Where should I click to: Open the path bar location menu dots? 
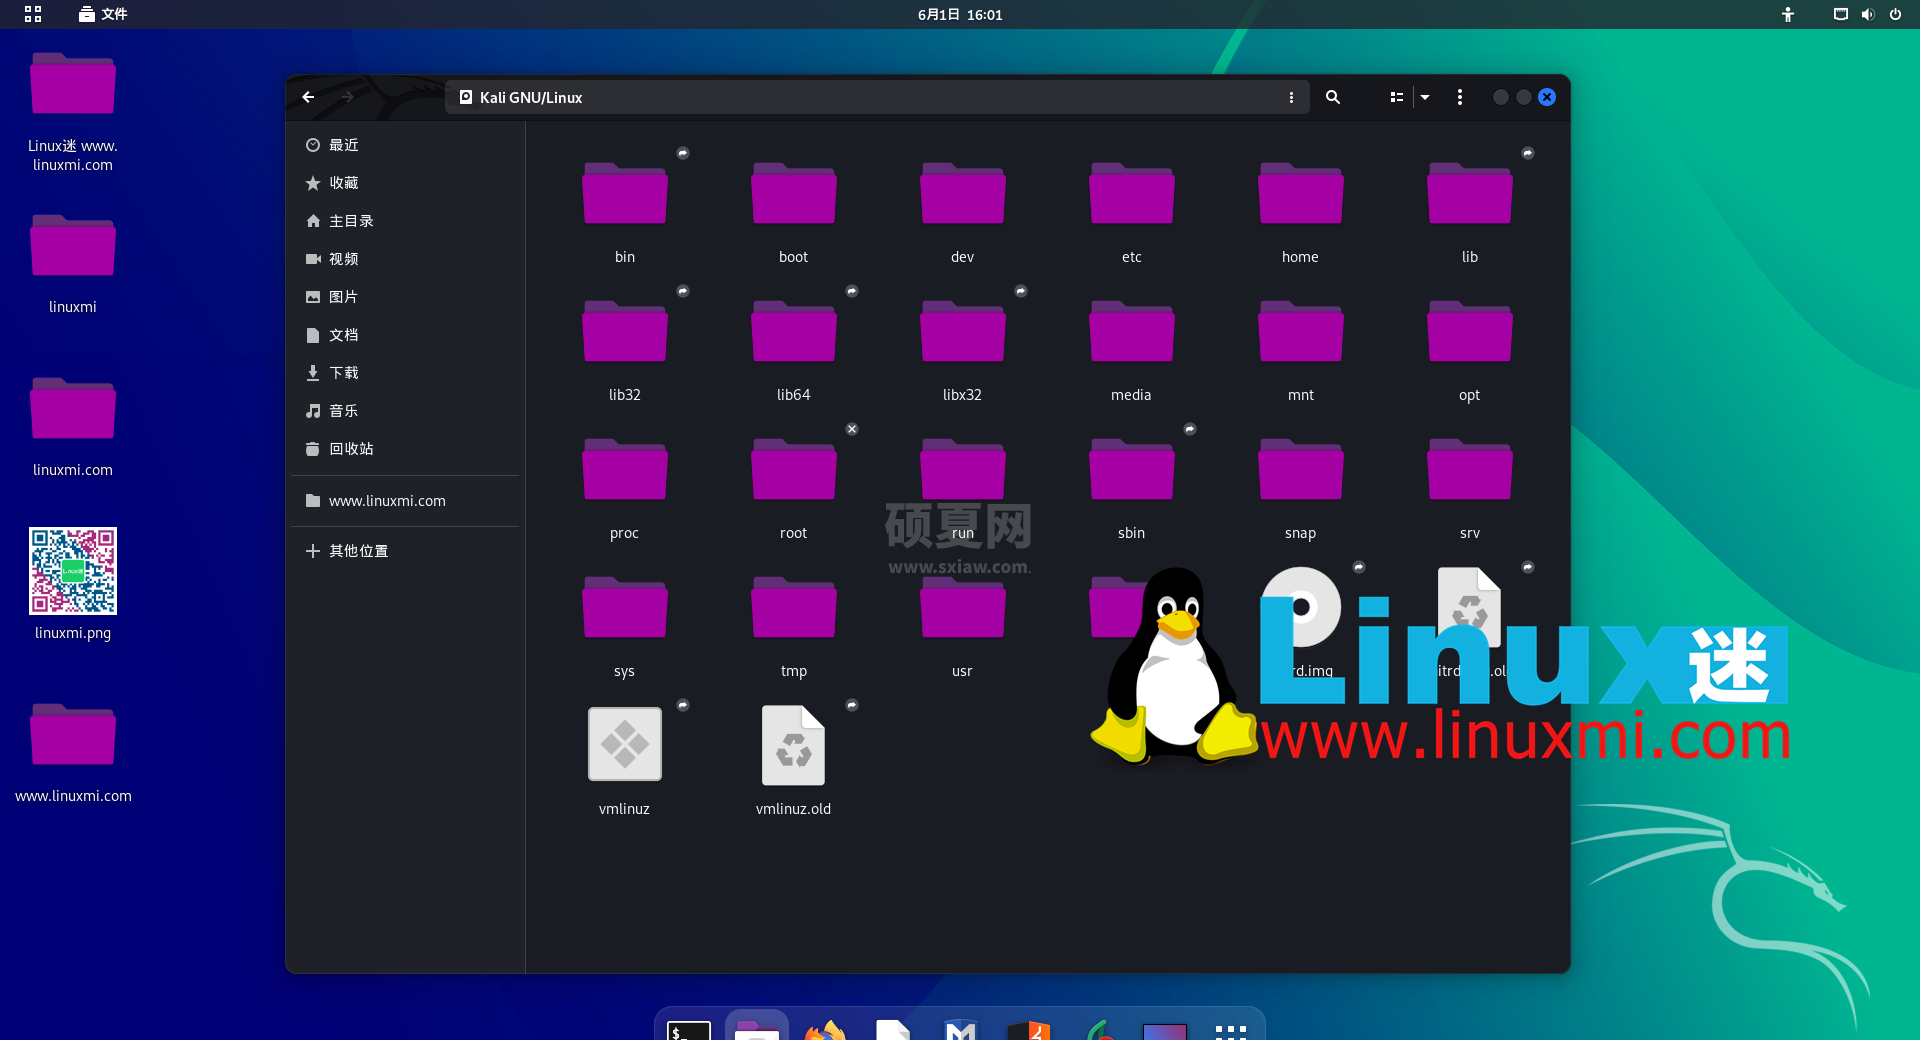point(1291,97)
